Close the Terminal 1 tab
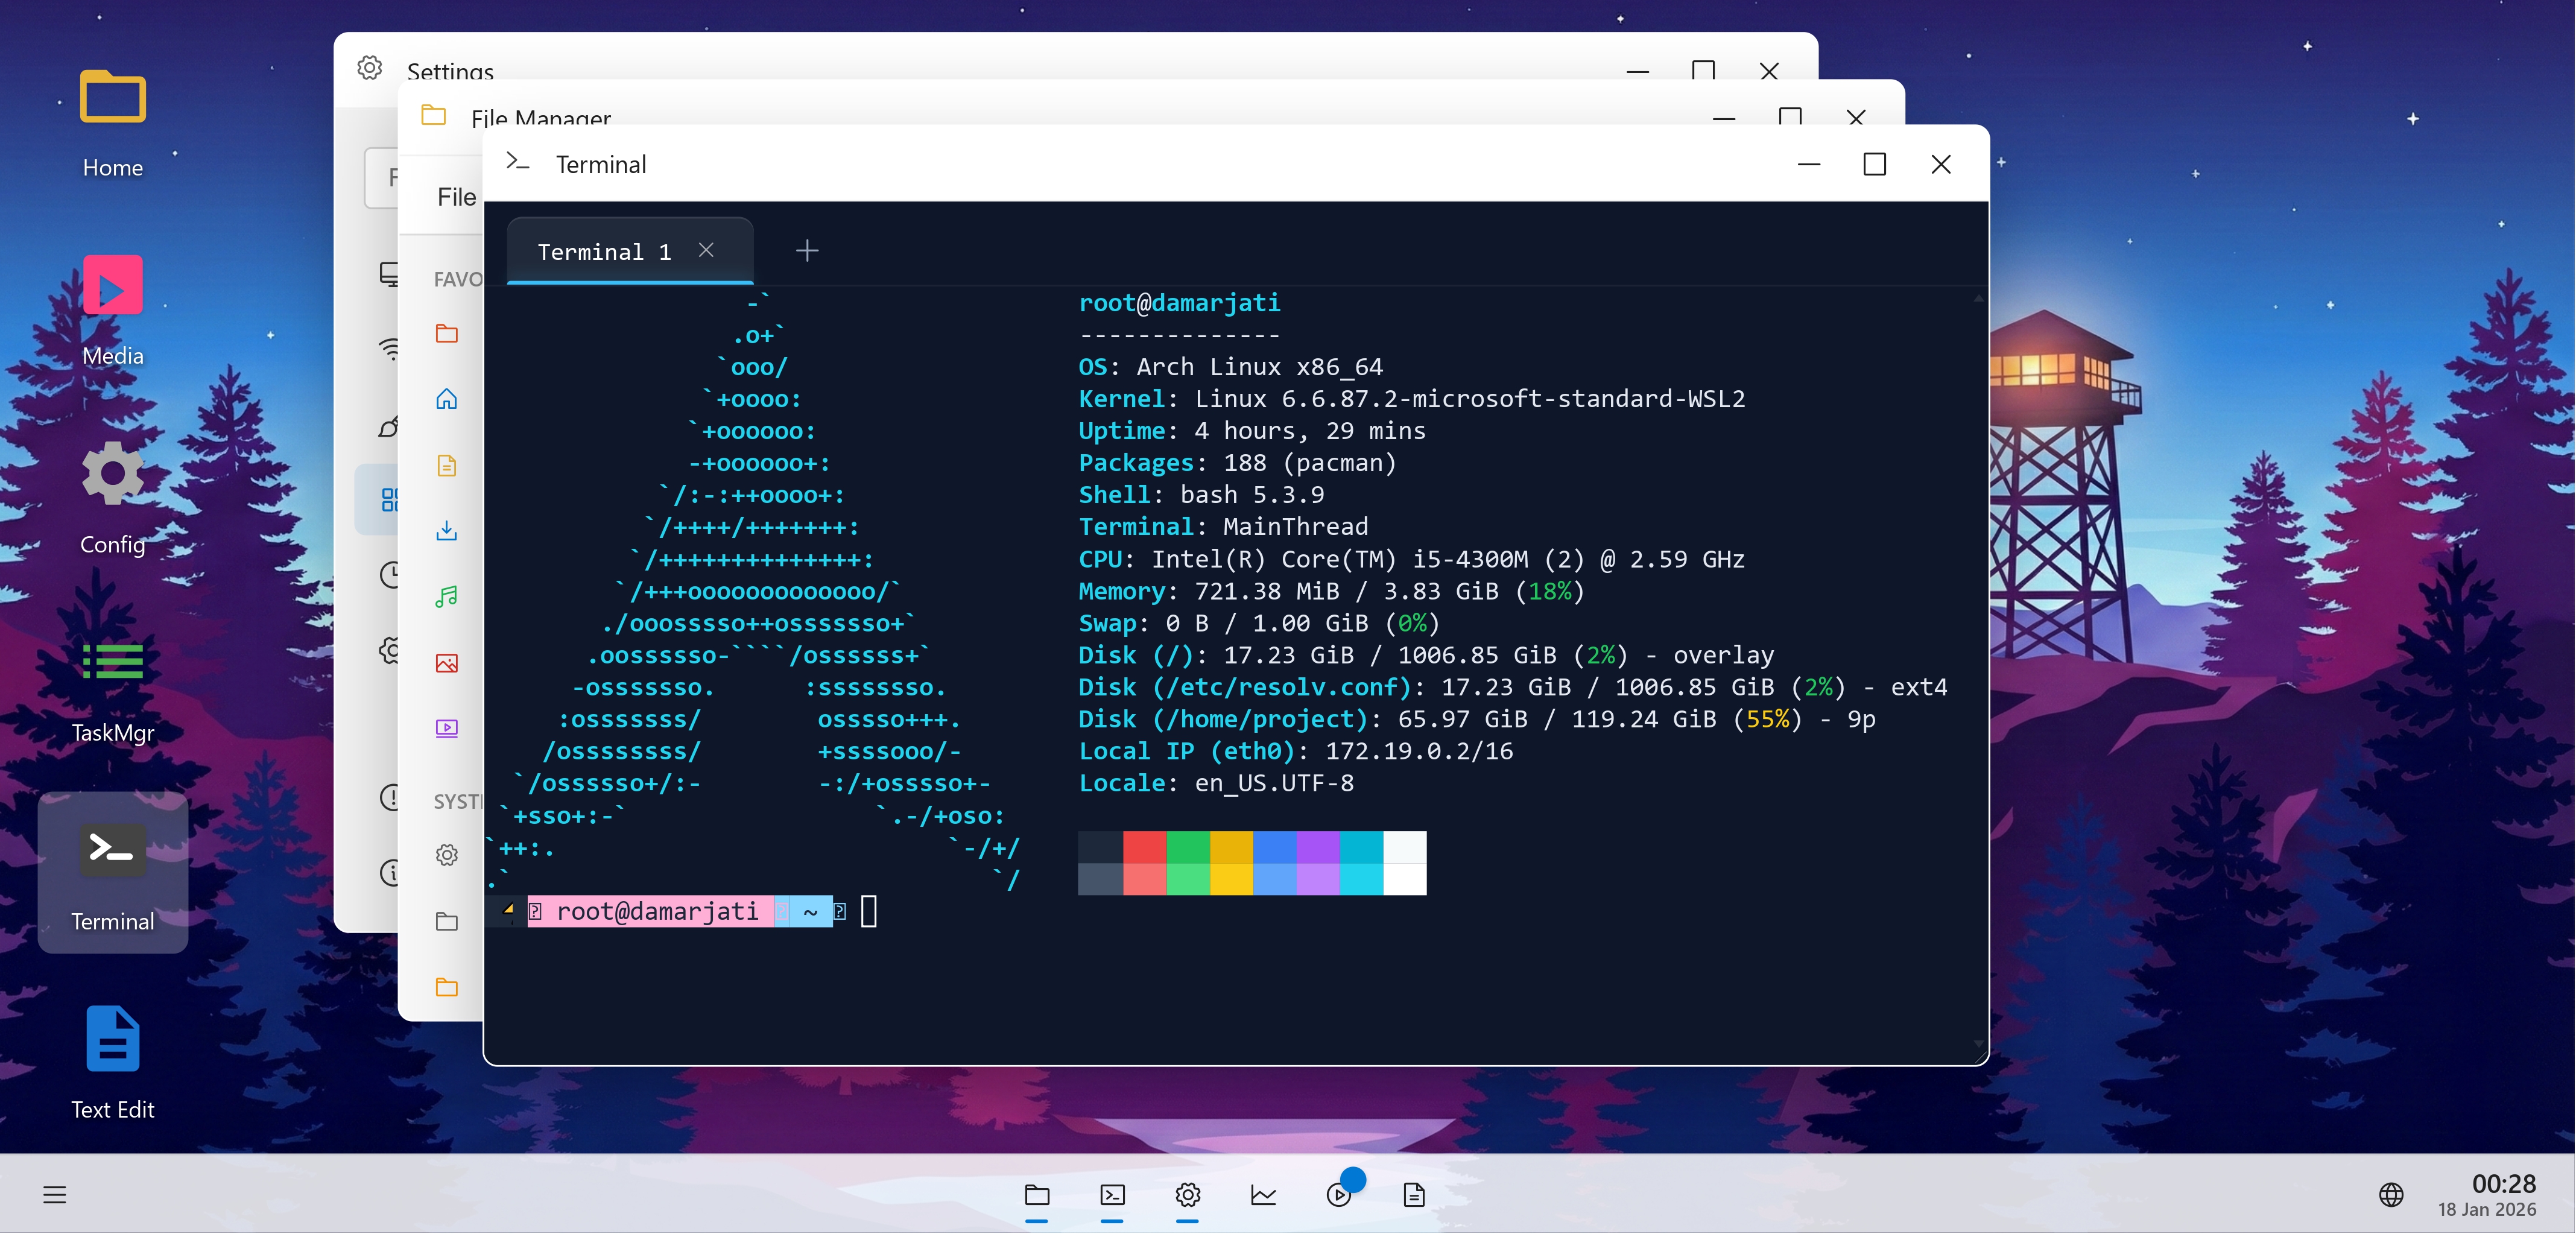This screenshot has height=1234, width=2576. (706, 250)
